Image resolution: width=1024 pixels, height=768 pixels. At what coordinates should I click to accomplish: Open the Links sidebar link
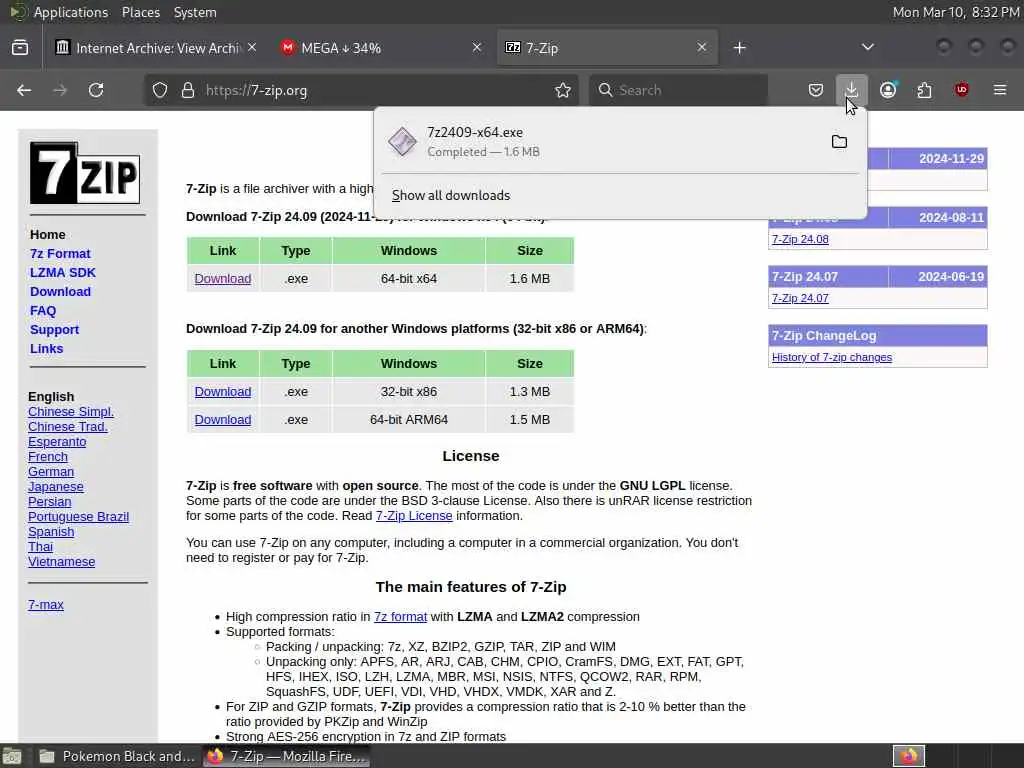tap(46, 349)
